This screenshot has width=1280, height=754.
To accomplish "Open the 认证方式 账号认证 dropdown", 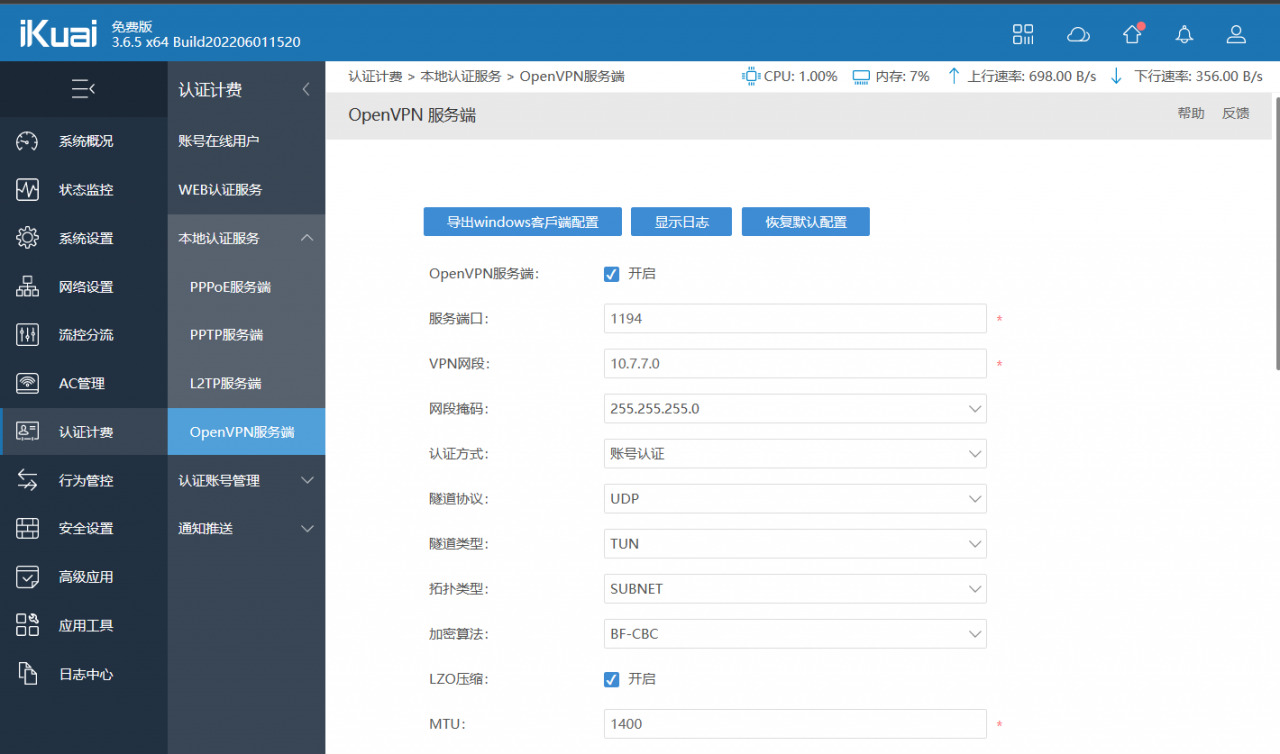I will [x=795, y=453].
